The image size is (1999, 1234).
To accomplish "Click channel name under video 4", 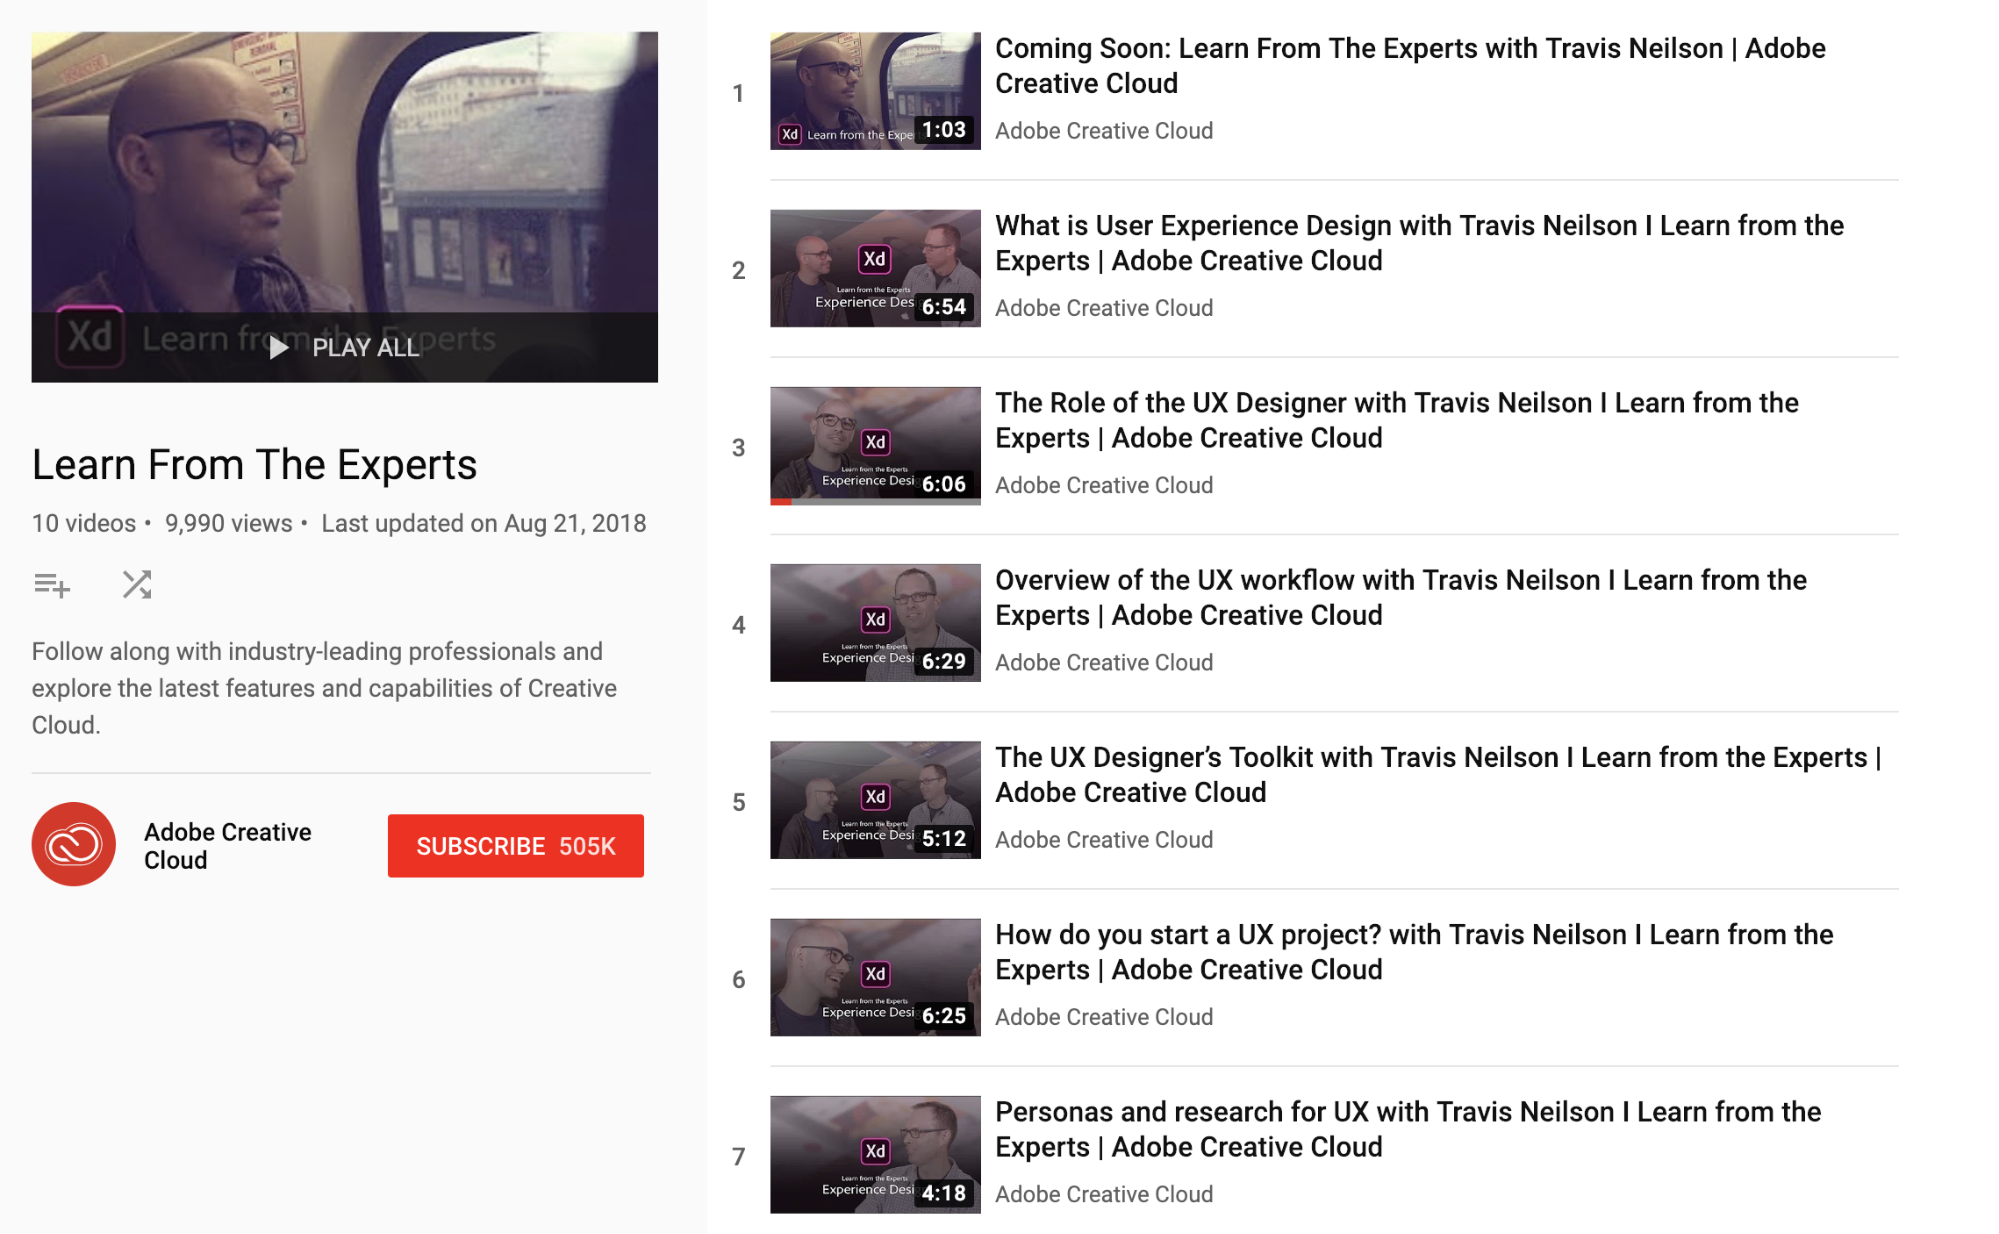I will [1104, 662].
